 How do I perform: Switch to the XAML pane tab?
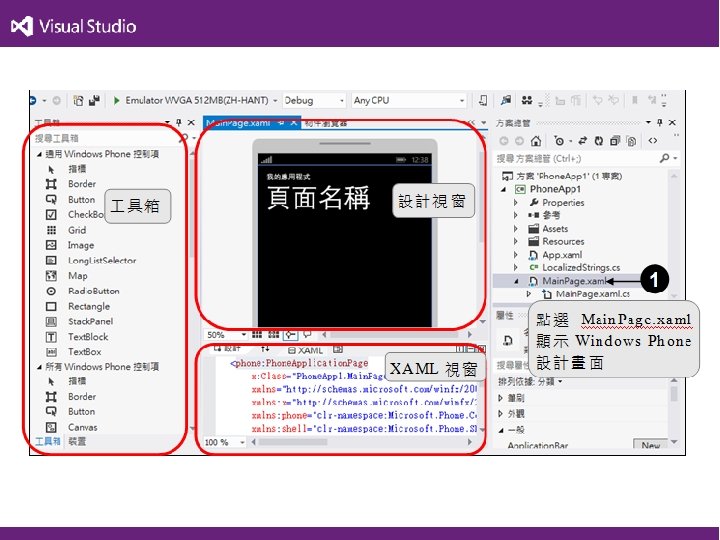click(x=306, y=350)
